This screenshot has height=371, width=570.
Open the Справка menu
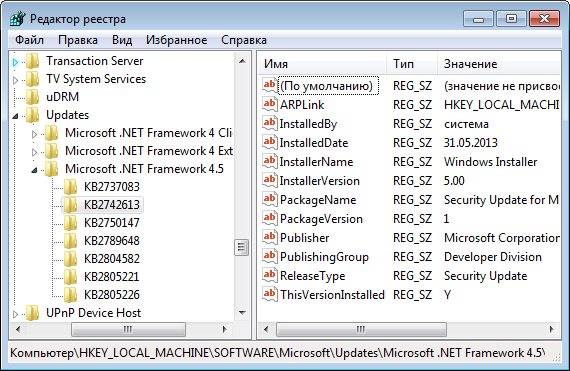click(x=244, y=40)
